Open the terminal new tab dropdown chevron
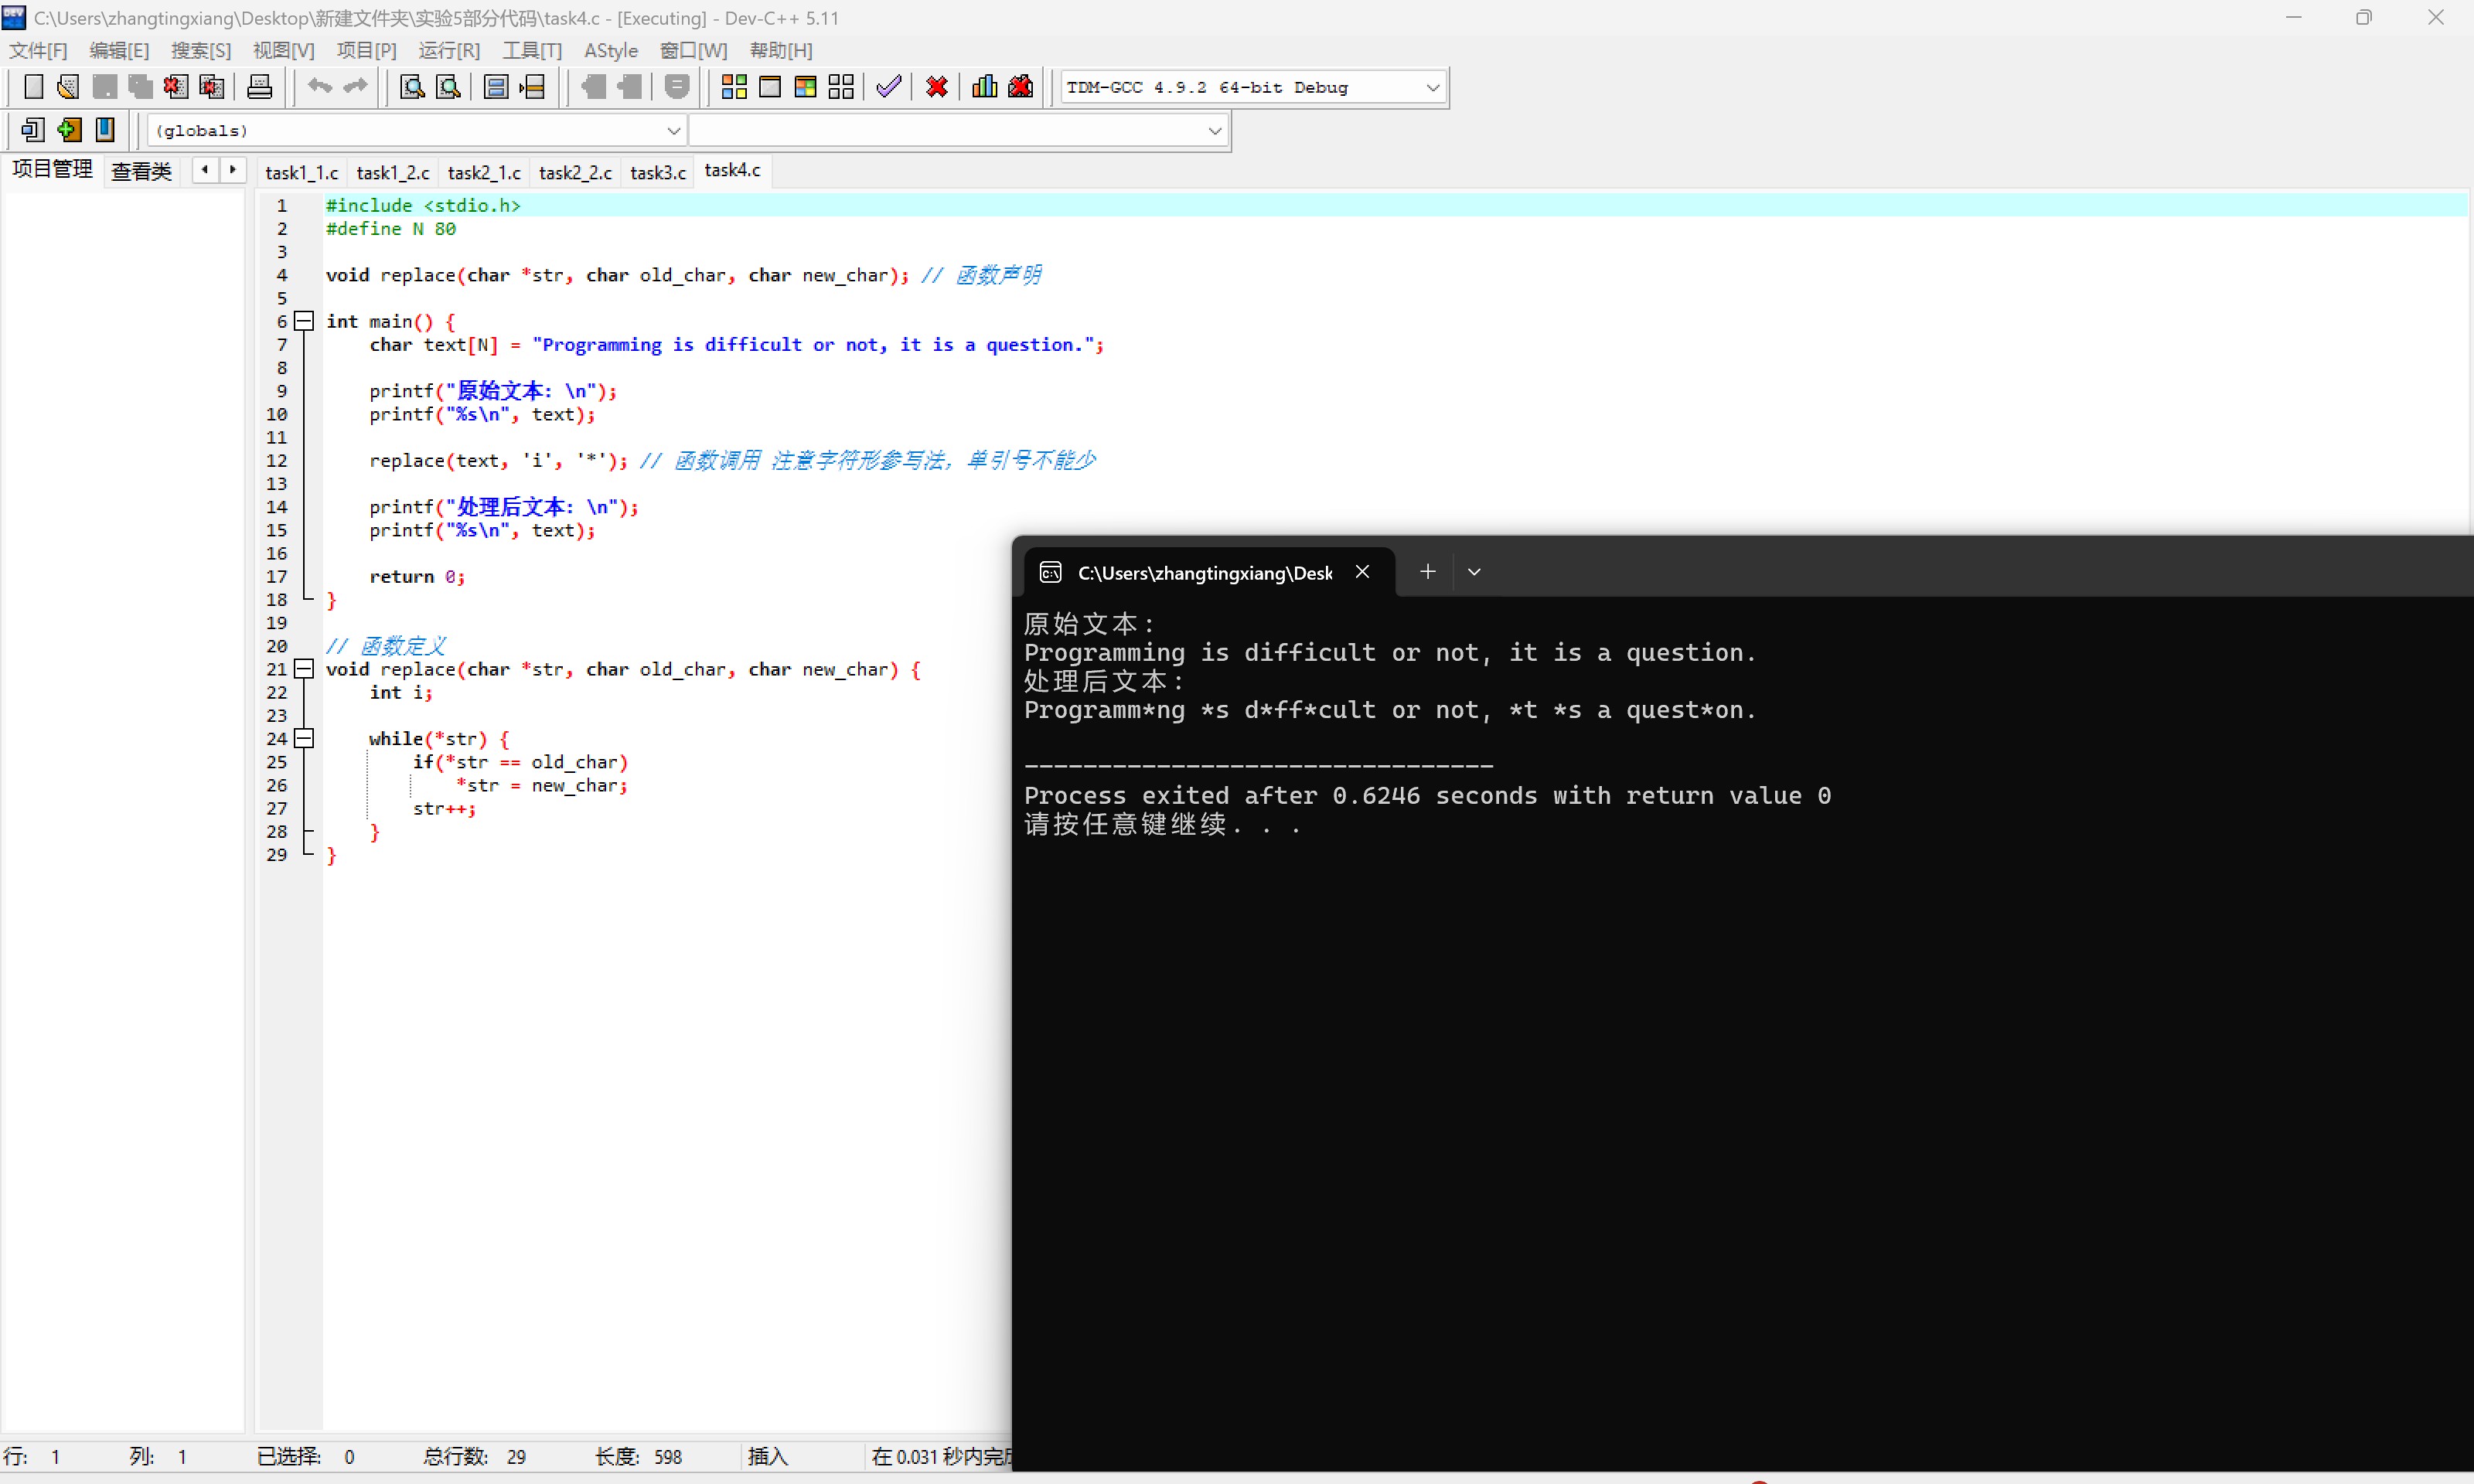Image resolution: width=2474 pixels, height=1484 pixels. (1474, 572)
